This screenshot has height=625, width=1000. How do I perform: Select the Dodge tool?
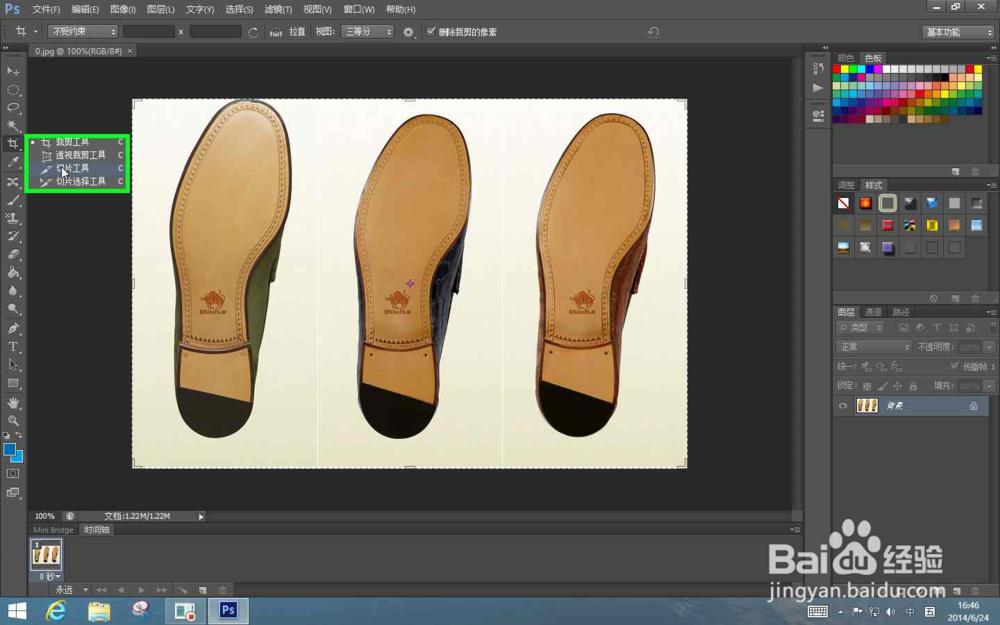tap(13, 309)
